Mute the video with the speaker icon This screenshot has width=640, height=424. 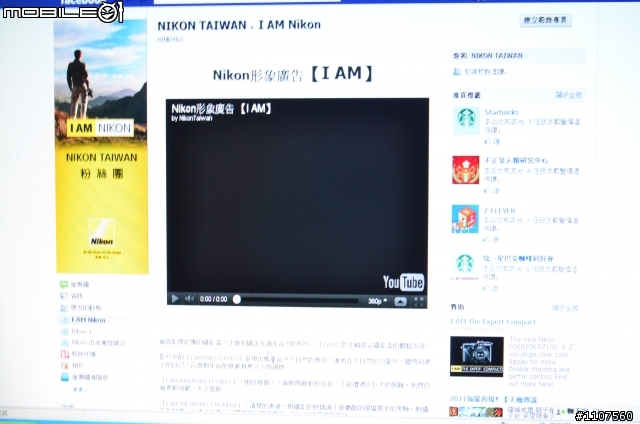click(x=189, y=299)
